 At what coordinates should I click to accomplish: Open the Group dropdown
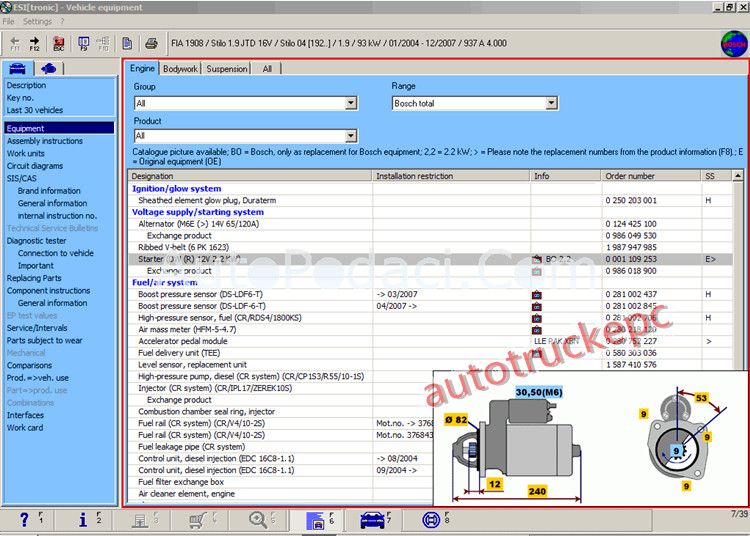coord(351,103)
